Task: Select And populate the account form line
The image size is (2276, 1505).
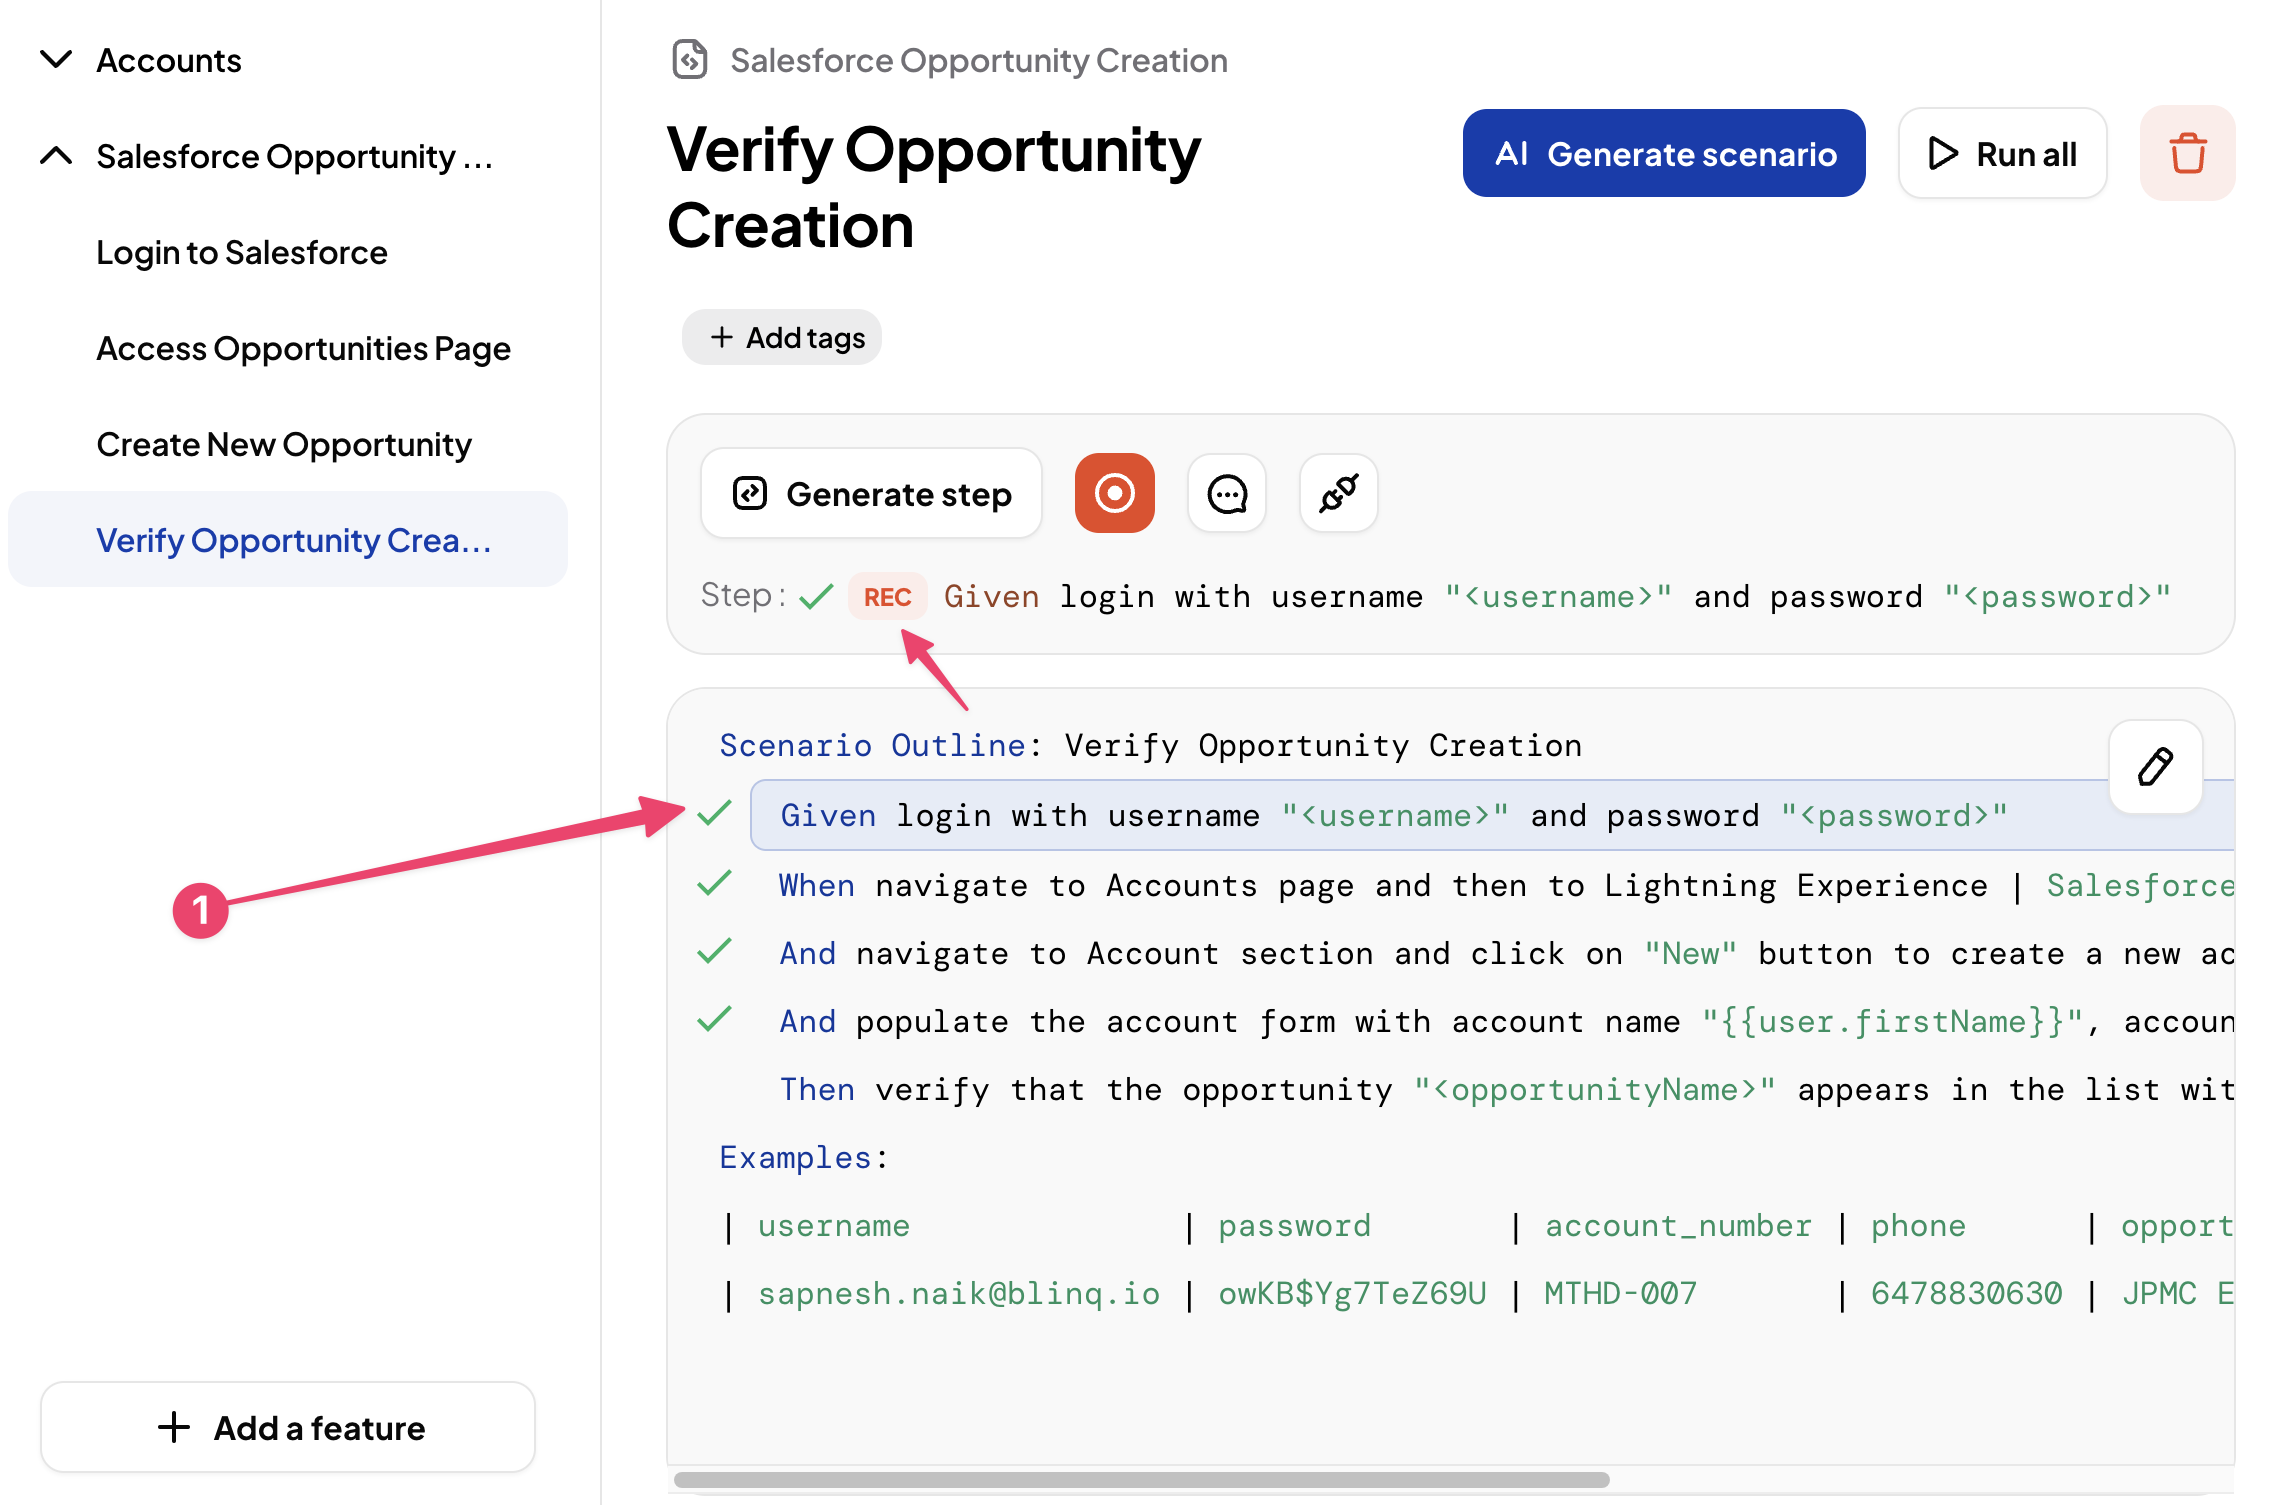Action: [1506, 1021]
